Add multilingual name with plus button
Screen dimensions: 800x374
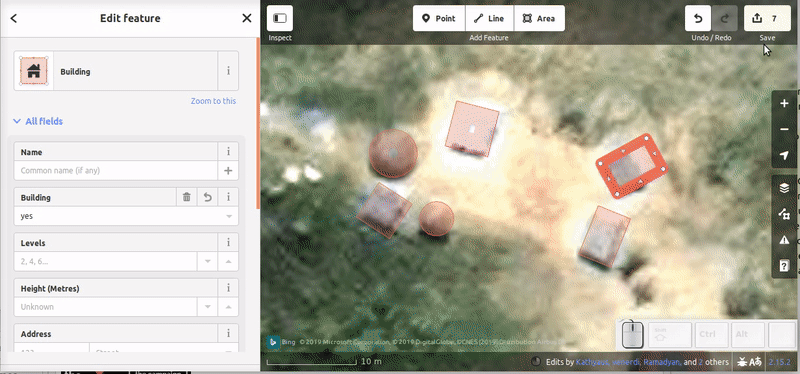pyautogui.click(x=228, y=170)
